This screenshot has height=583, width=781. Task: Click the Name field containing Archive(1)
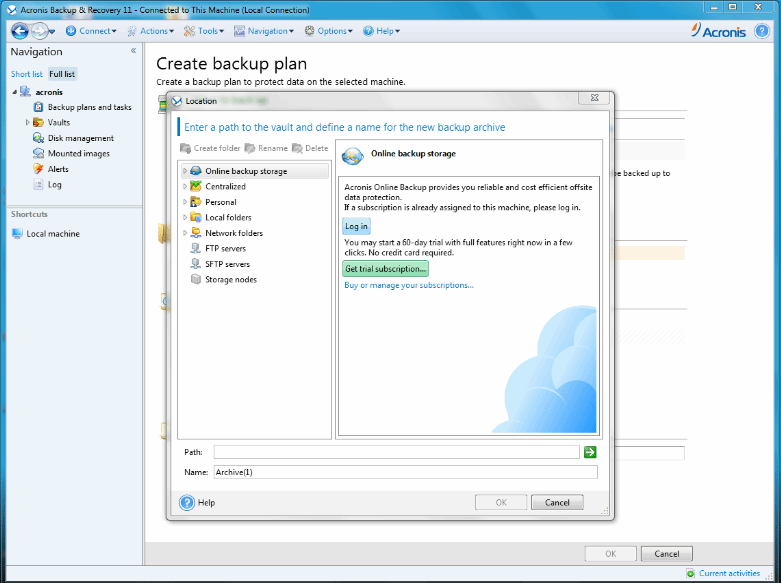click(x=405, y=472)
